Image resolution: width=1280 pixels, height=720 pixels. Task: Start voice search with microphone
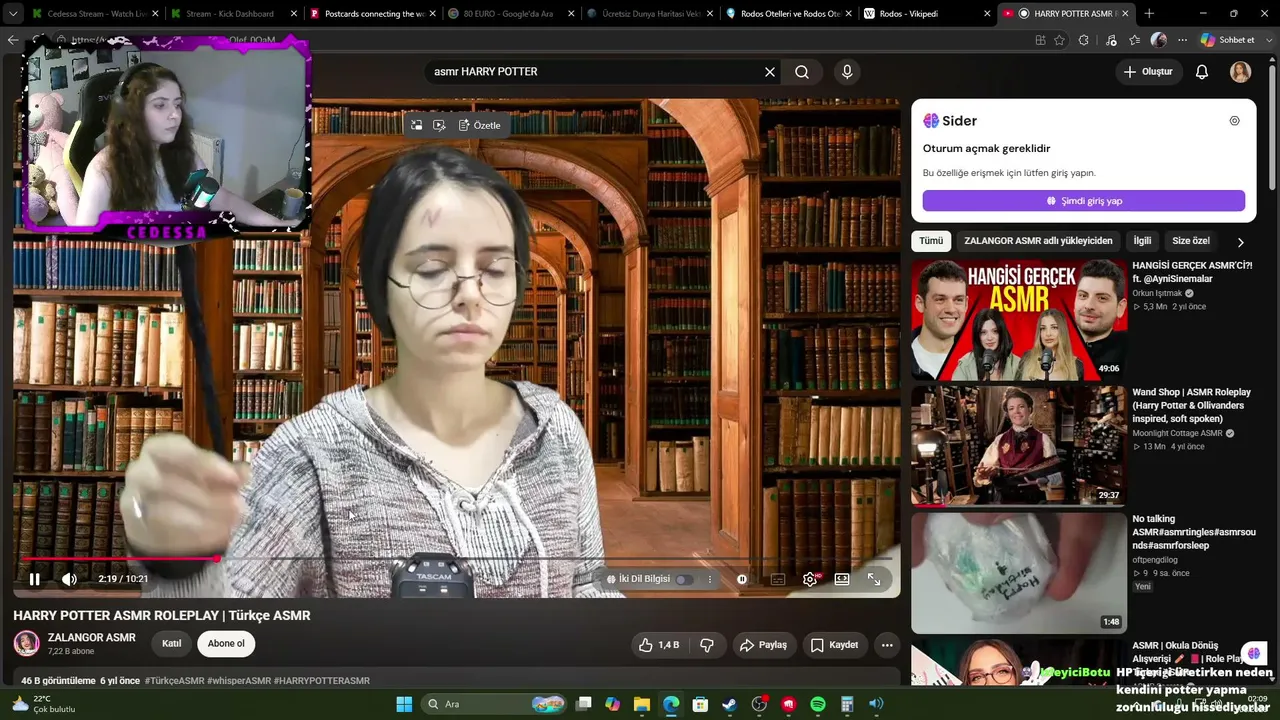pyautogui.click(x=847, y=72)
